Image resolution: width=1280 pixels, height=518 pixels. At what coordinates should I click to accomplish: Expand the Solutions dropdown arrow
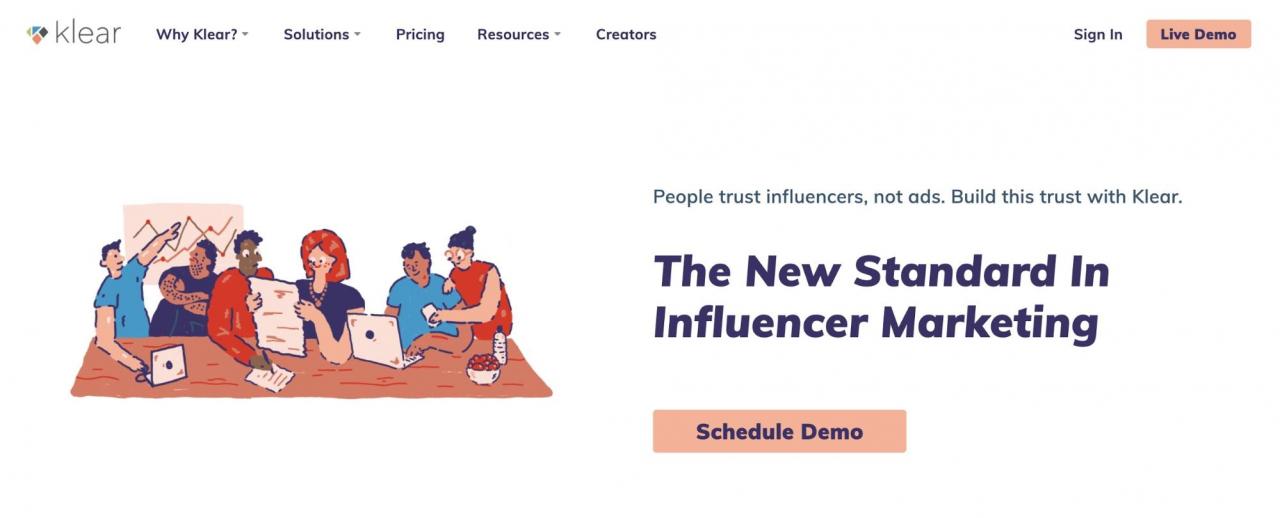point(357,35)
